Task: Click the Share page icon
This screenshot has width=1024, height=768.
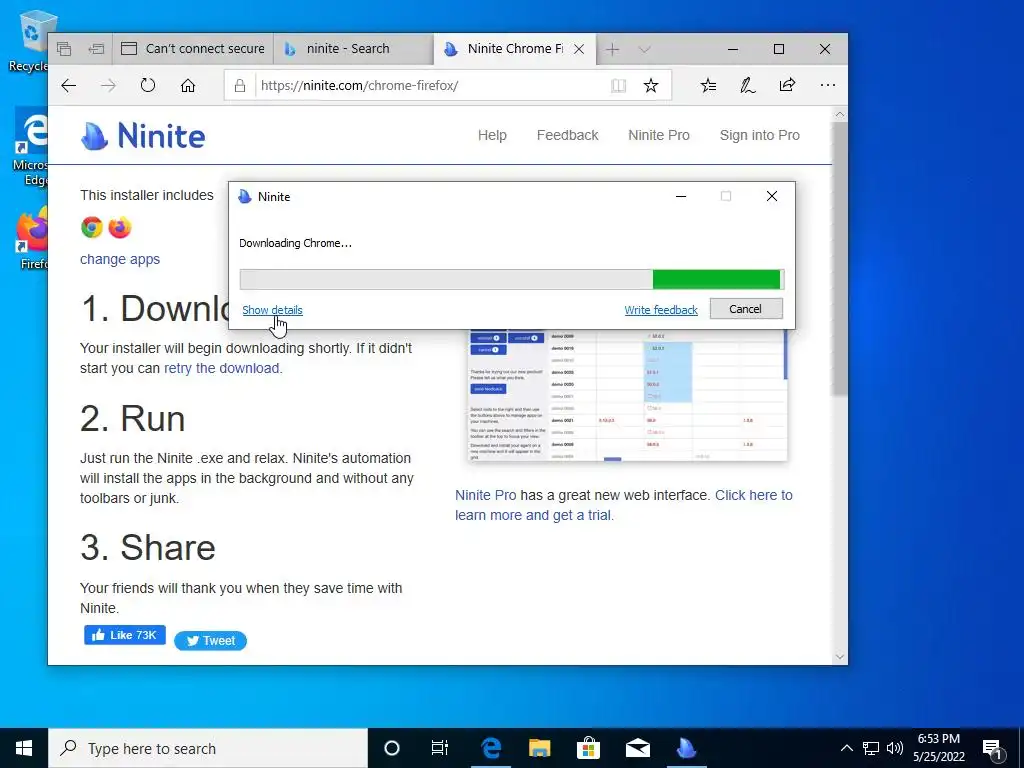Action: (788, 85)
